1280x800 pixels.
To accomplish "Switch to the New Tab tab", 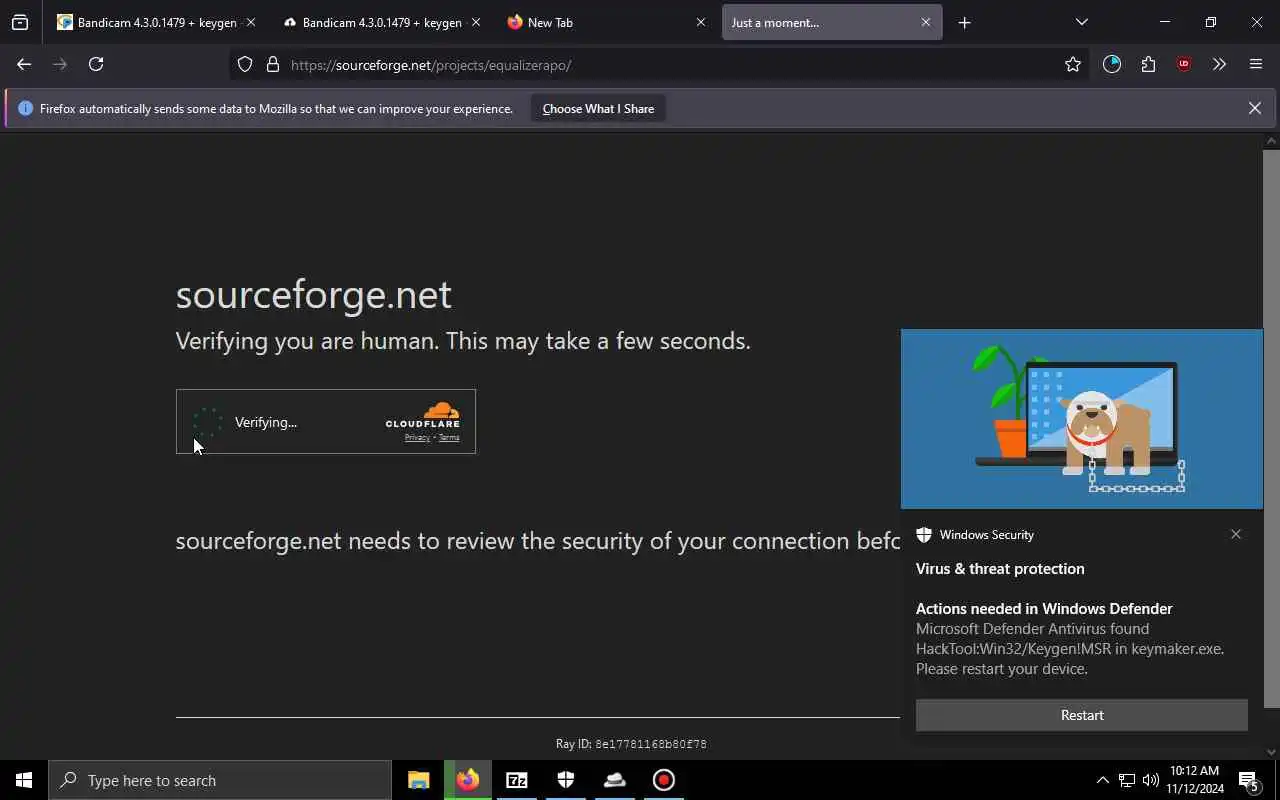I will 607,22.
